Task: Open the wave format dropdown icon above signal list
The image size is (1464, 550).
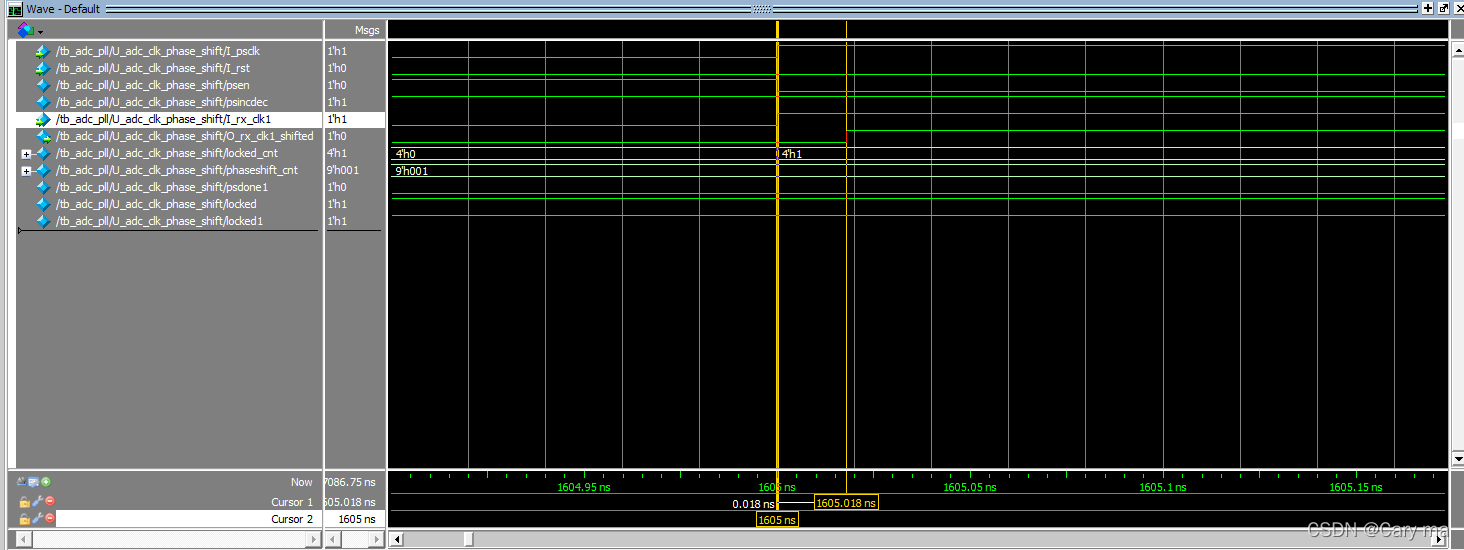Action: [x=30, y=30]
